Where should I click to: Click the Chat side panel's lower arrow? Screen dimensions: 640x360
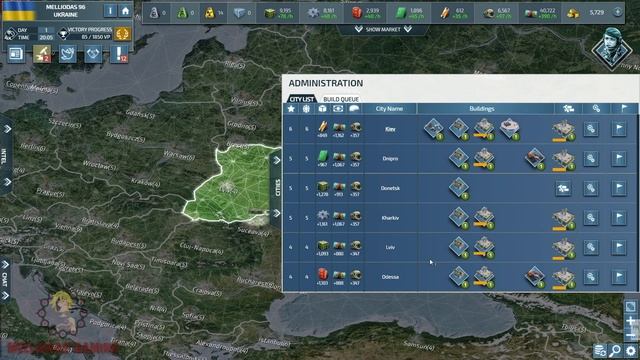tap(5, 295)
